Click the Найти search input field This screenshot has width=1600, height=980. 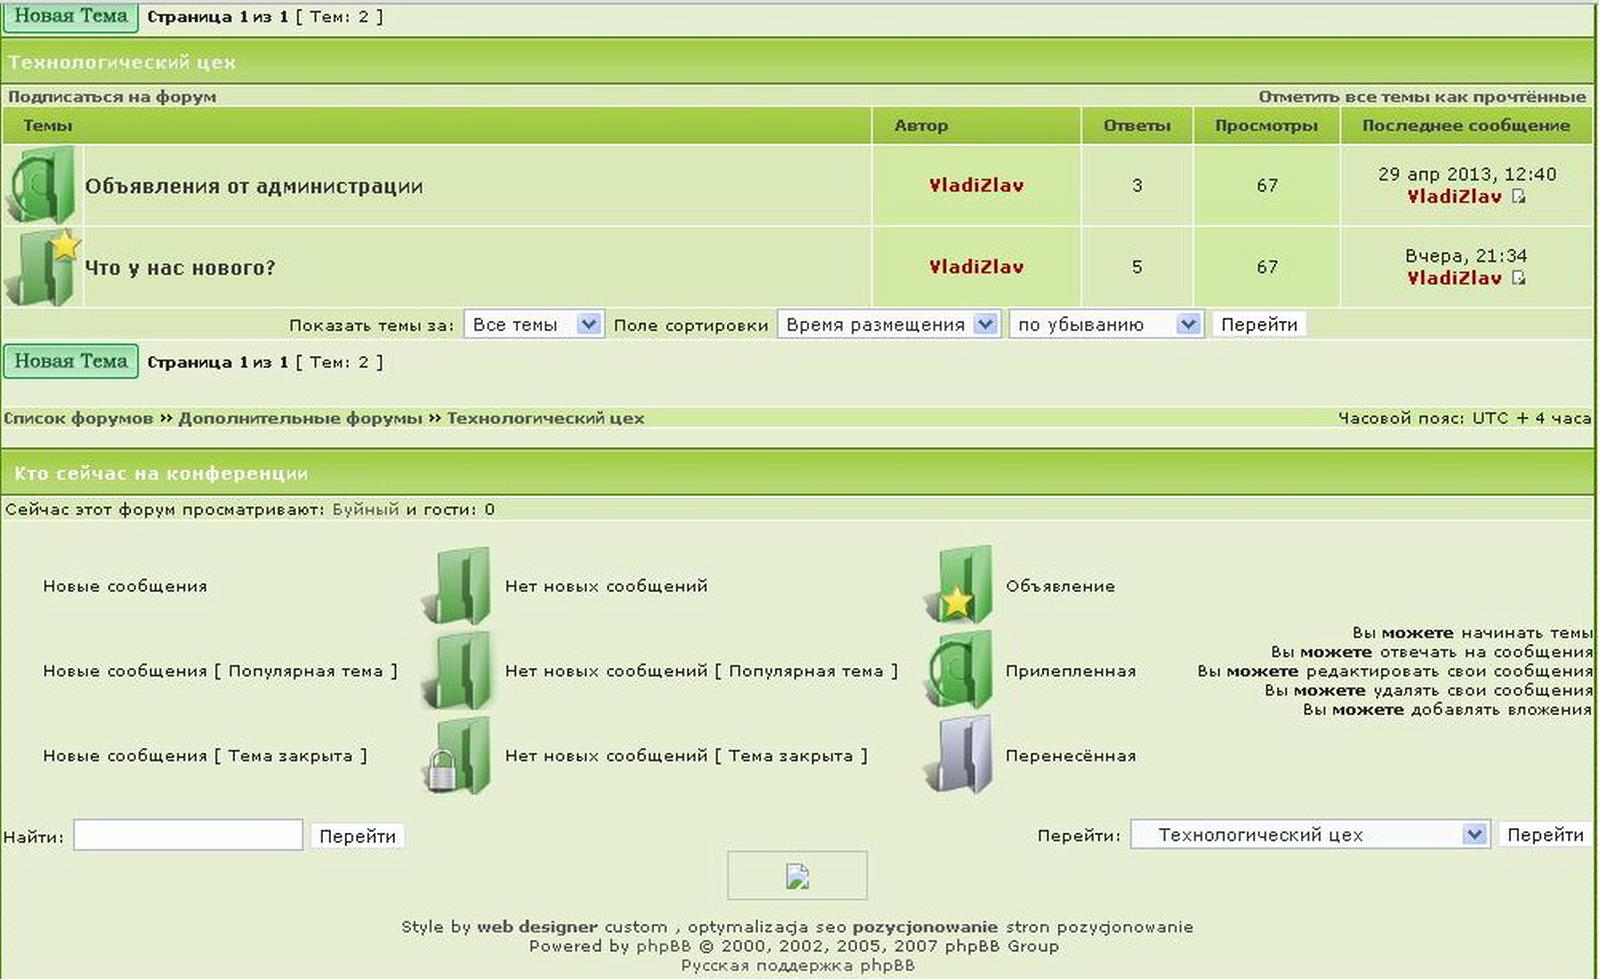pos(188,835)
